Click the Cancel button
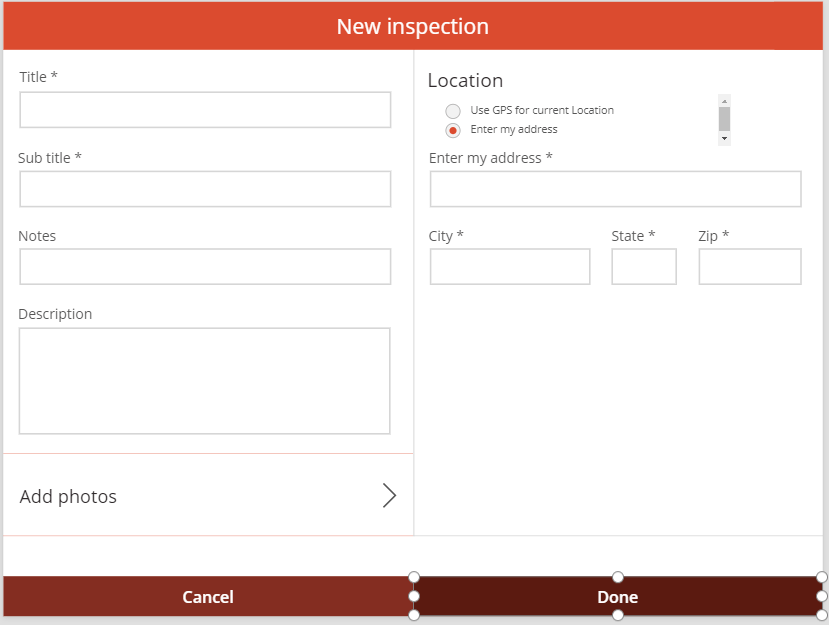Viewport: 829px width, 625px height. [208, 596]
